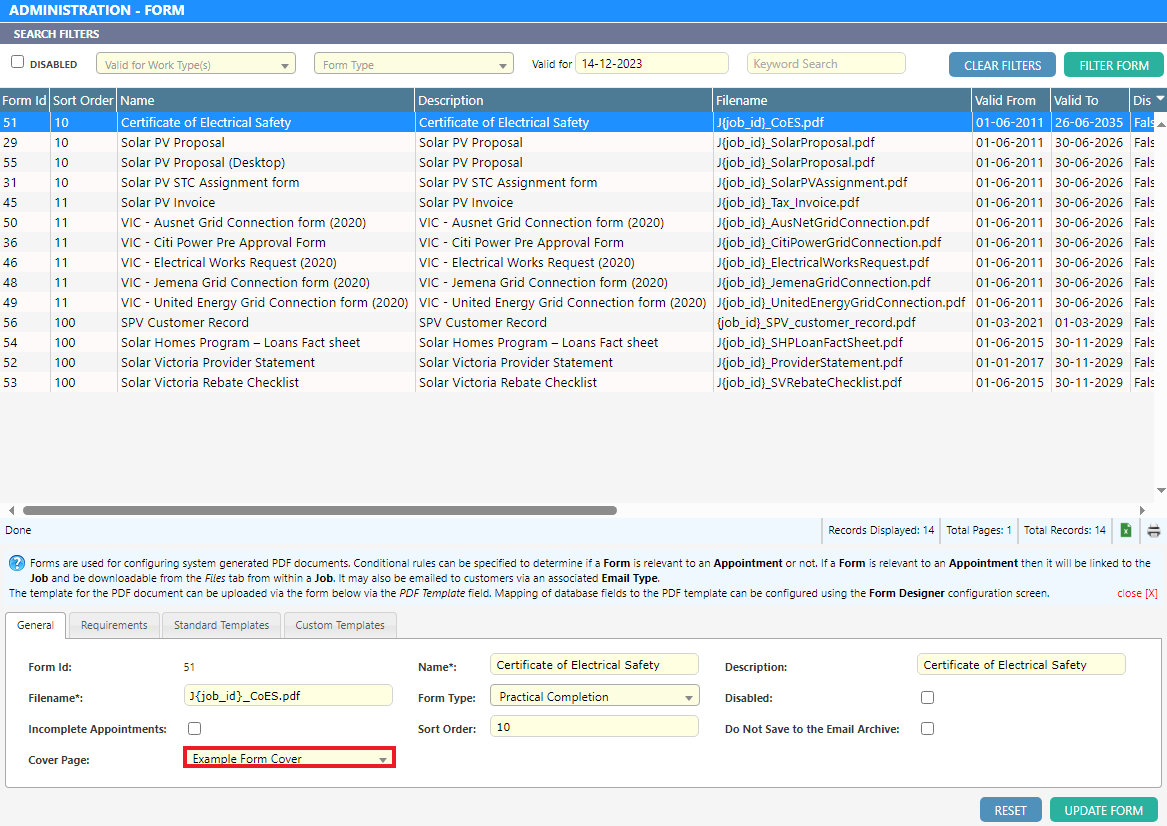The width and height of the screenshot is (1167, 826).
Task: Click the Keyword Search input field
Action: 826,64
